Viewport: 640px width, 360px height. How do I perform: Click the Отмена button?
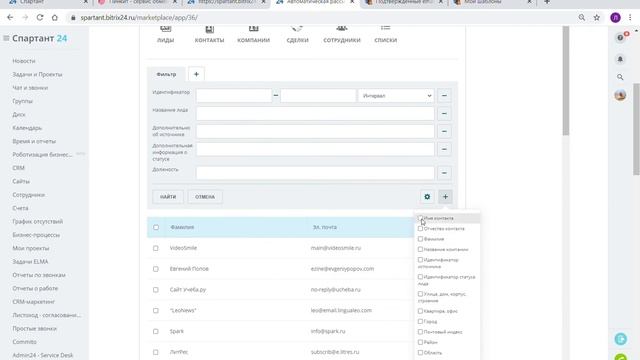(x=205, y=197)
